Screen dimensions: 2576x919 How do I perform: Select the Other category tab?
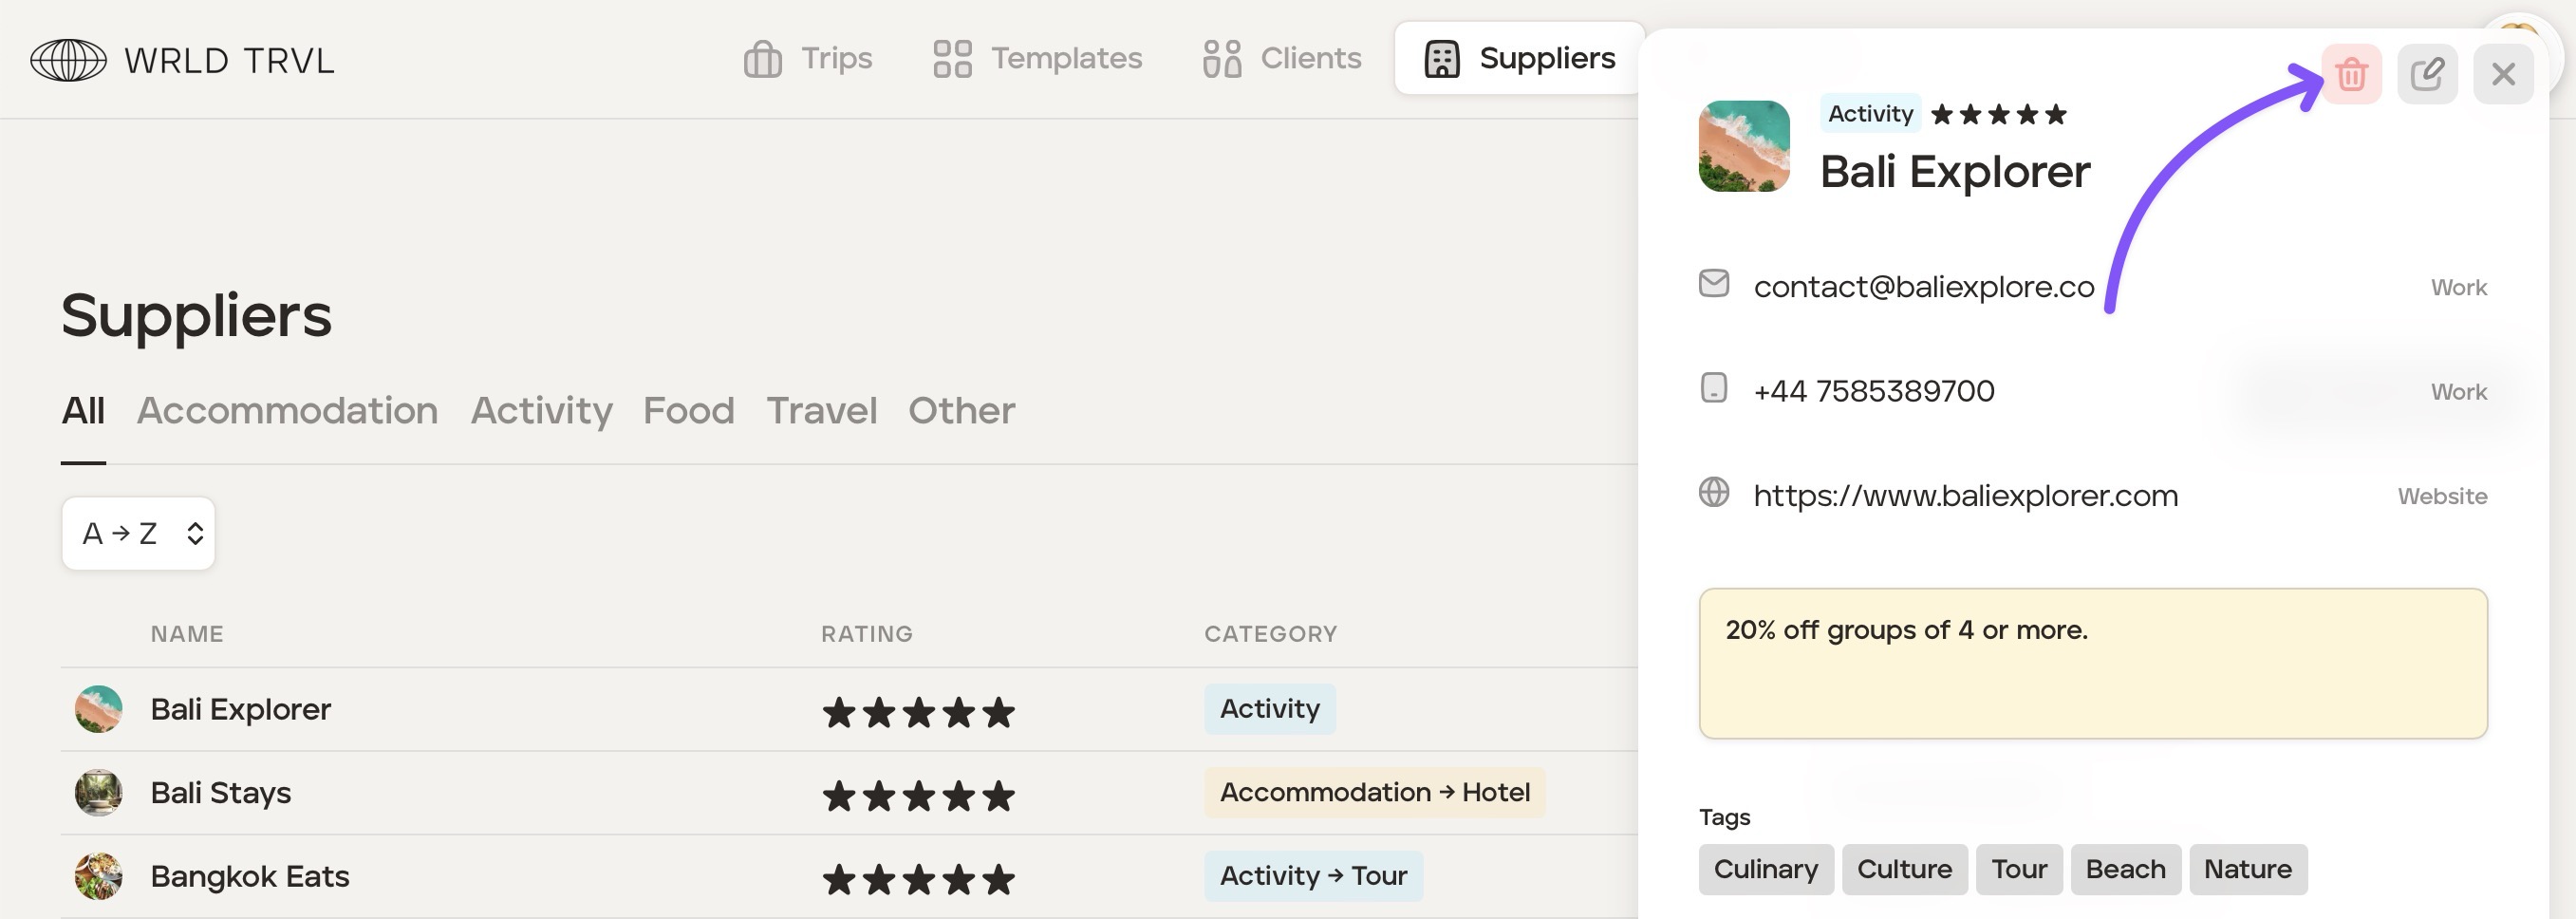[961, 411]
